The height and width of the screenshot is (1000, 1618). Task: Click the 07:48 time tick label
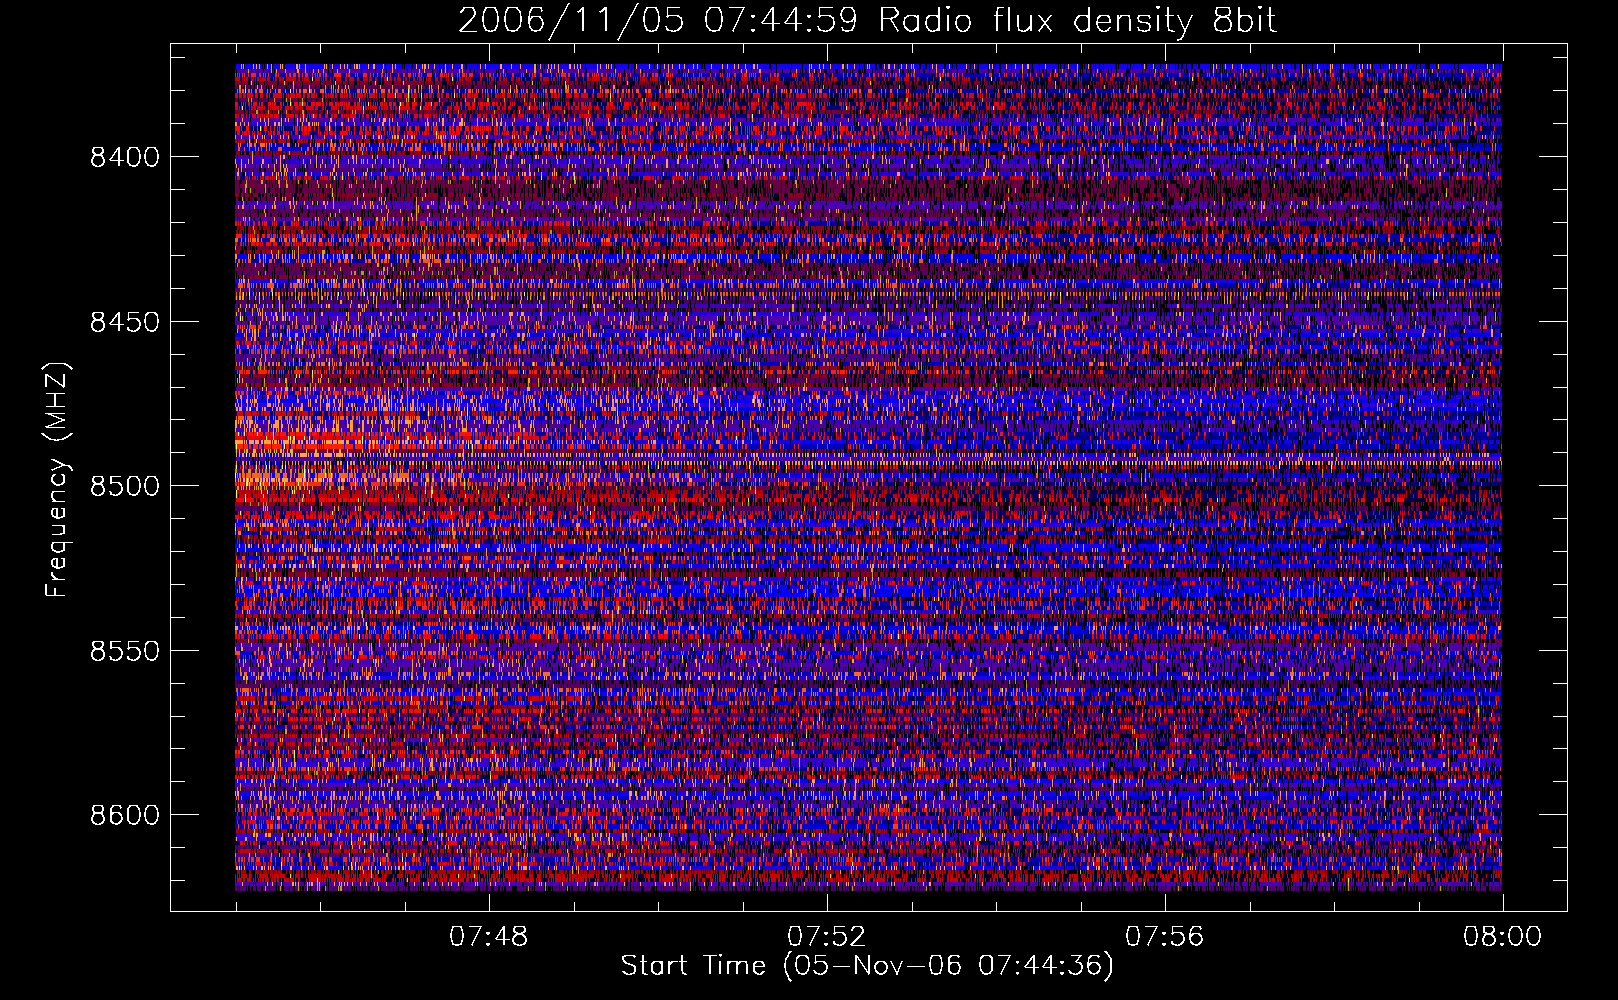(489, 937)
